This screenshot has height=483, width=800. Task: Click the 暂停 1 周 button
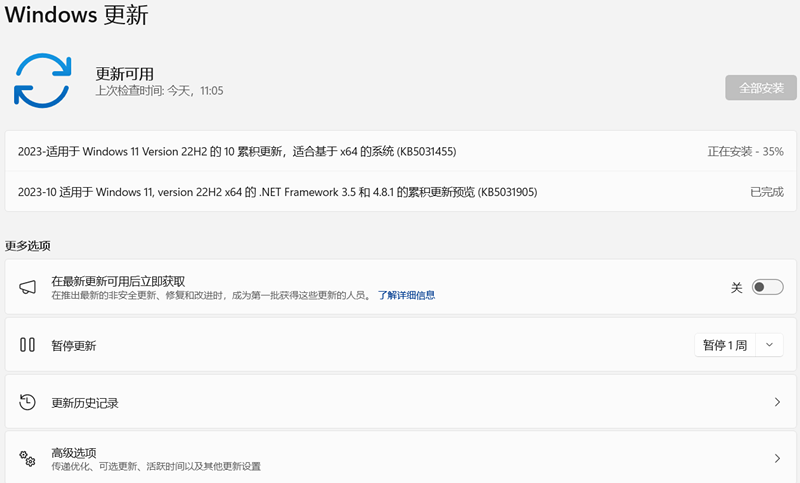click(x=724, y=345)
